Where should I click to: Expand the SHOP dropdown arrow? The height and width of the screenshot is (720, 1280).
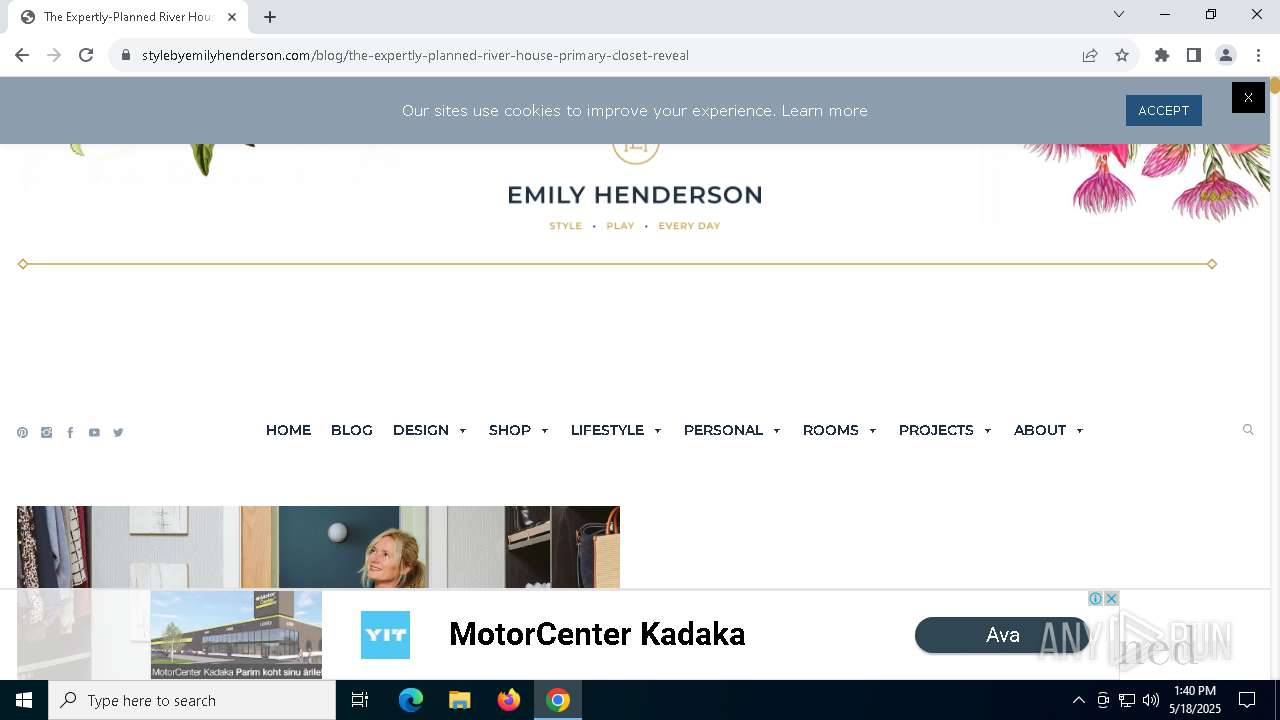point(545,431)
